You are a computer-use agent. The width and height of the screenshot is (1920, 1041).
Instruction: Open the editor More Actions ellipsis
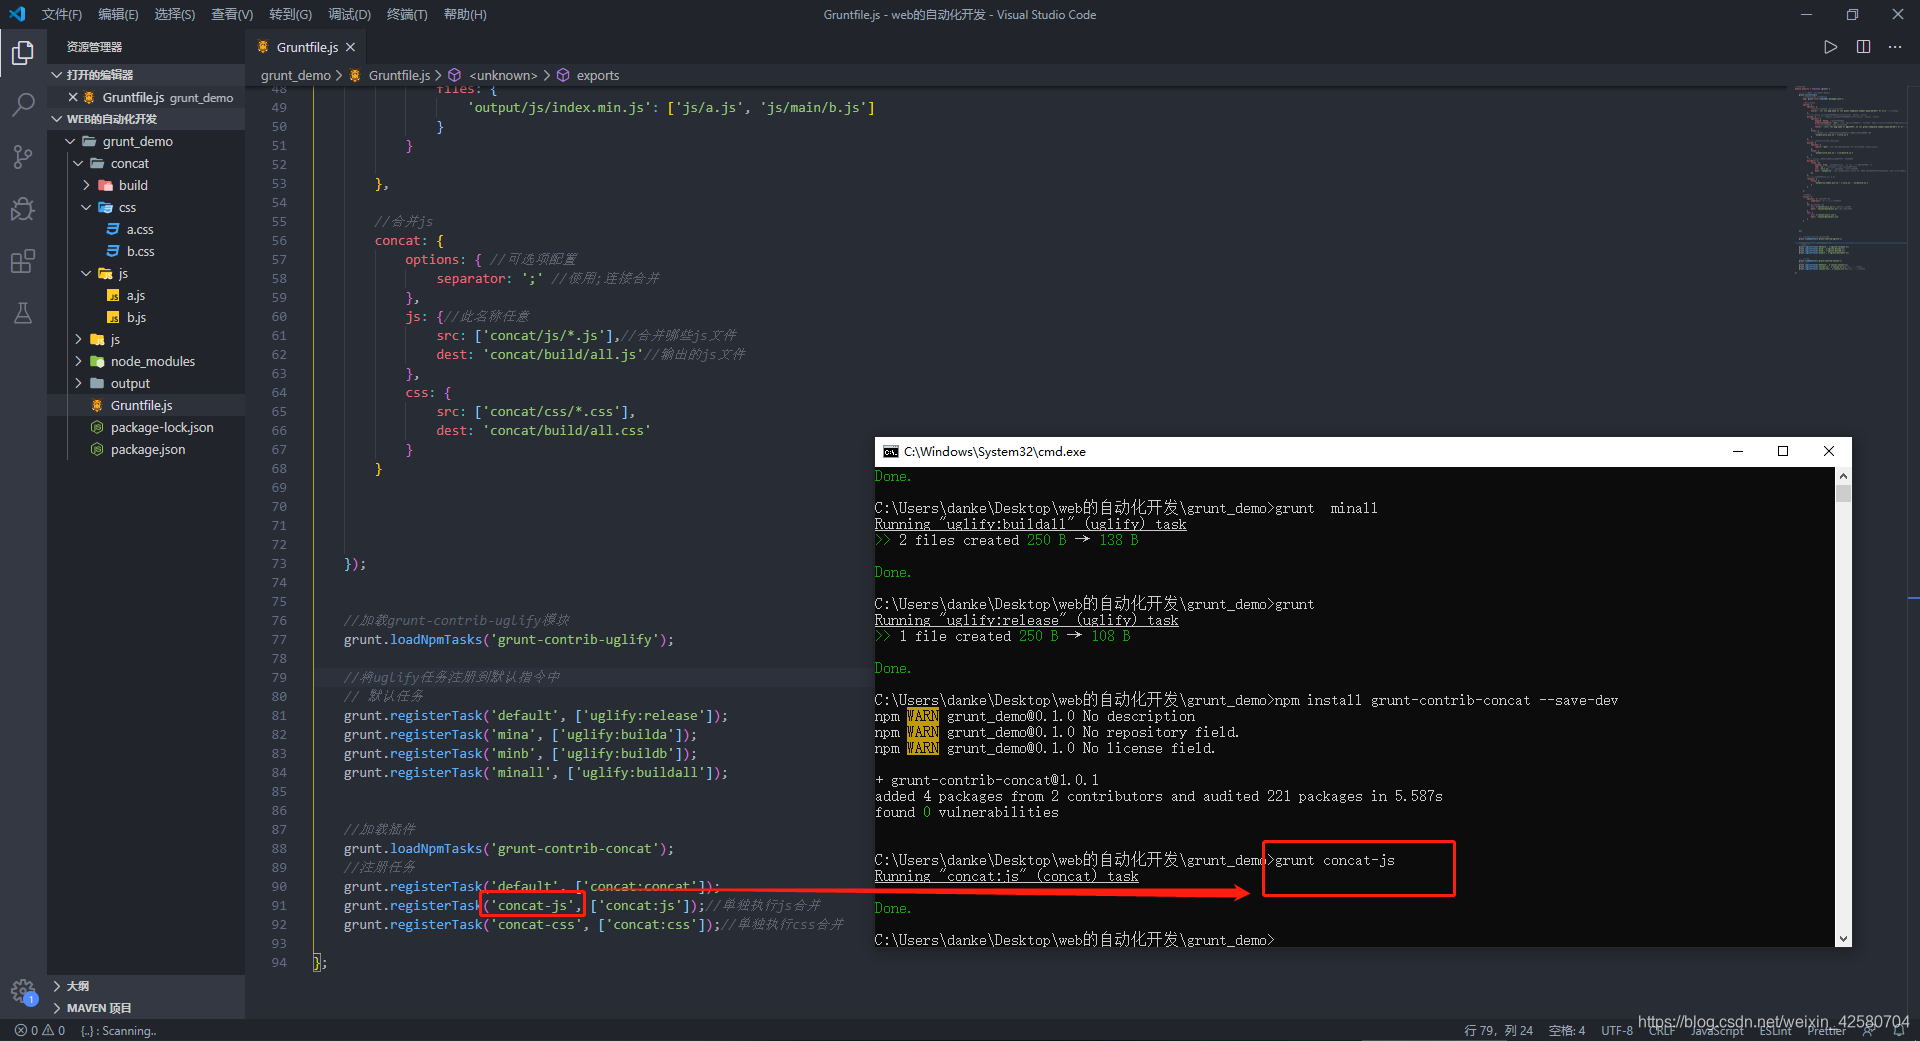point(1895,47)
